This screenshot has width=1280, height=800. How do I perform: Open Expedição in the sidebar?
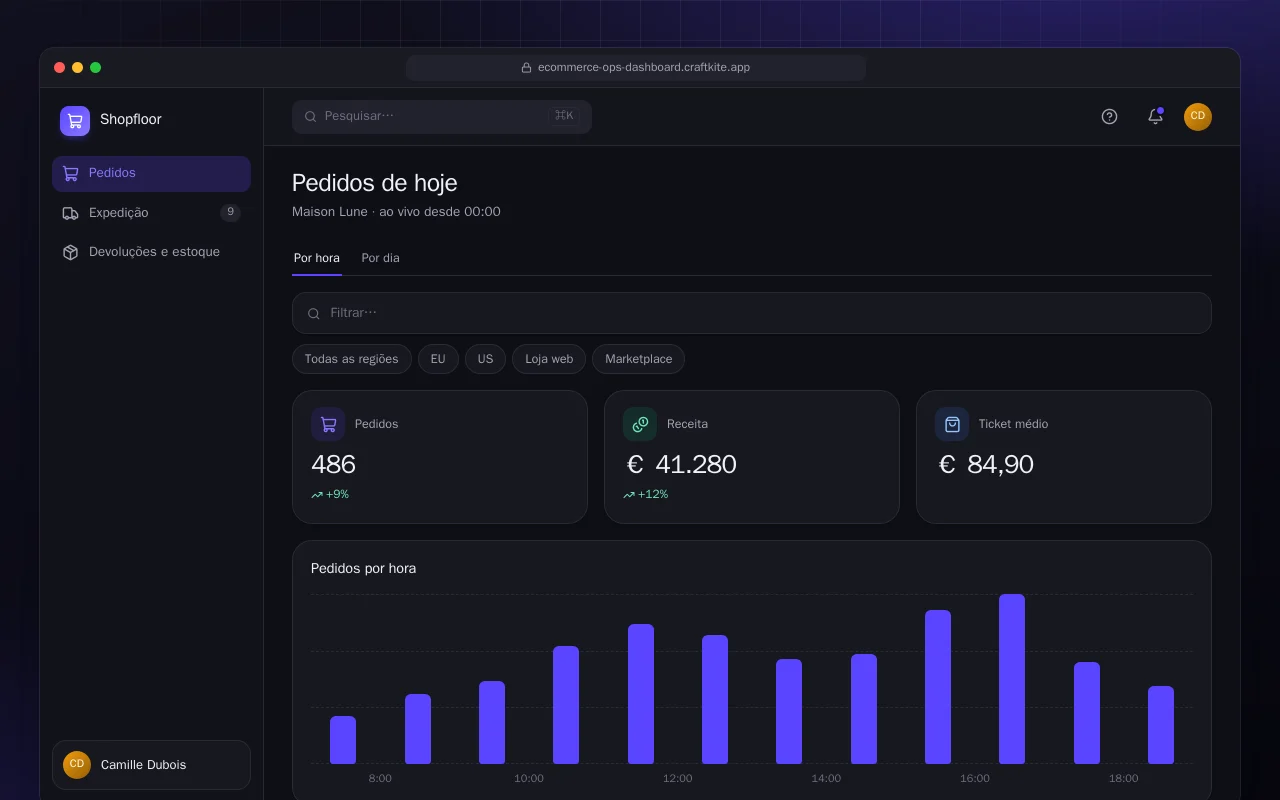tap(151, 213)
